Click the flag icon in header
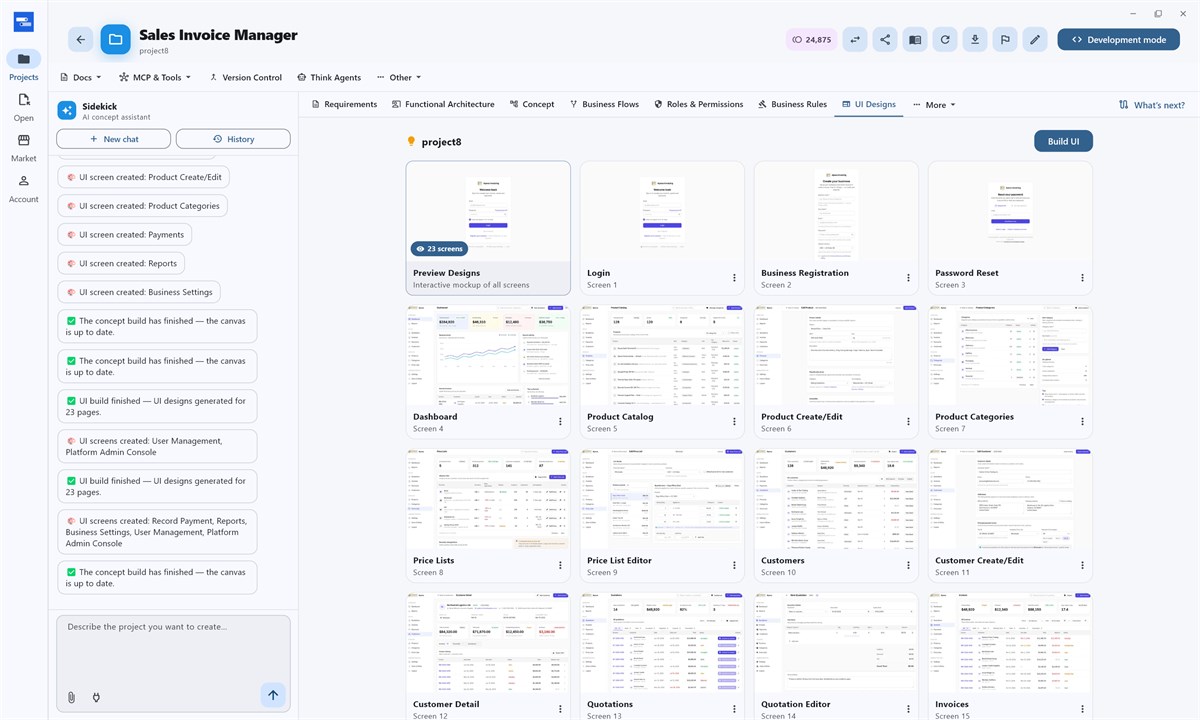The width and height of the screenshot is (1200, 720). (x=1005, y=40)
